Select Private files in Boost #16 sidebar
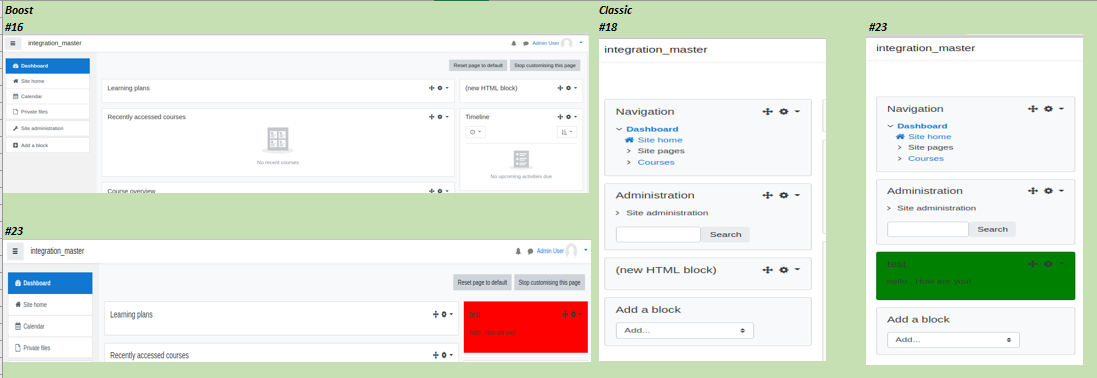Screen dimensions: 1097x378 click(48, 112)
